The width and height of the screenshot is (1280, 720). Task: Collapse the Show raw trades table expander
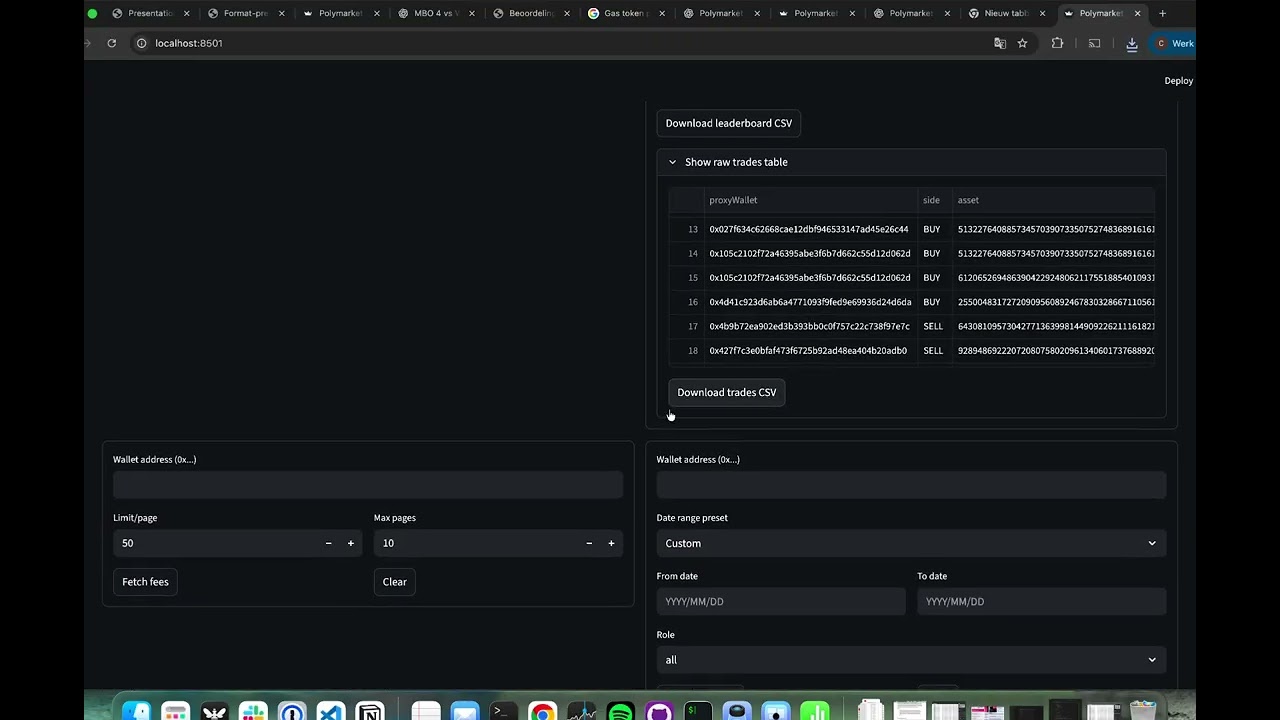(911, 162)
